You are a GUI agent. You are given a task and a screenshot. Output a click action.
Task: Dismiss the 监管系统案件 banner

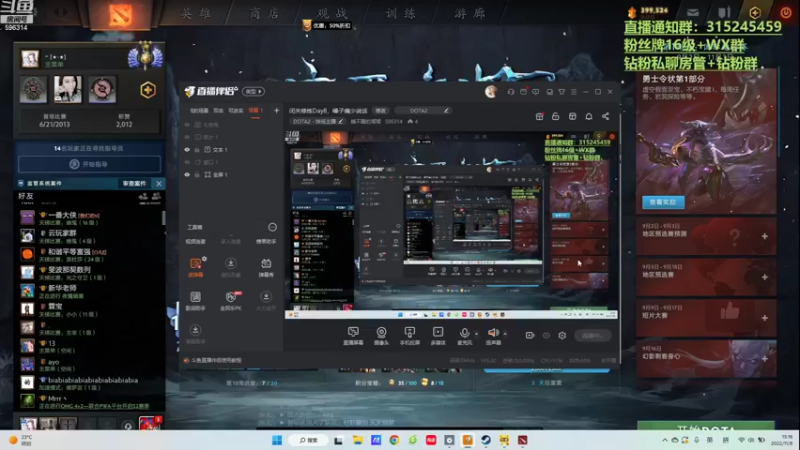coord(159,183)
